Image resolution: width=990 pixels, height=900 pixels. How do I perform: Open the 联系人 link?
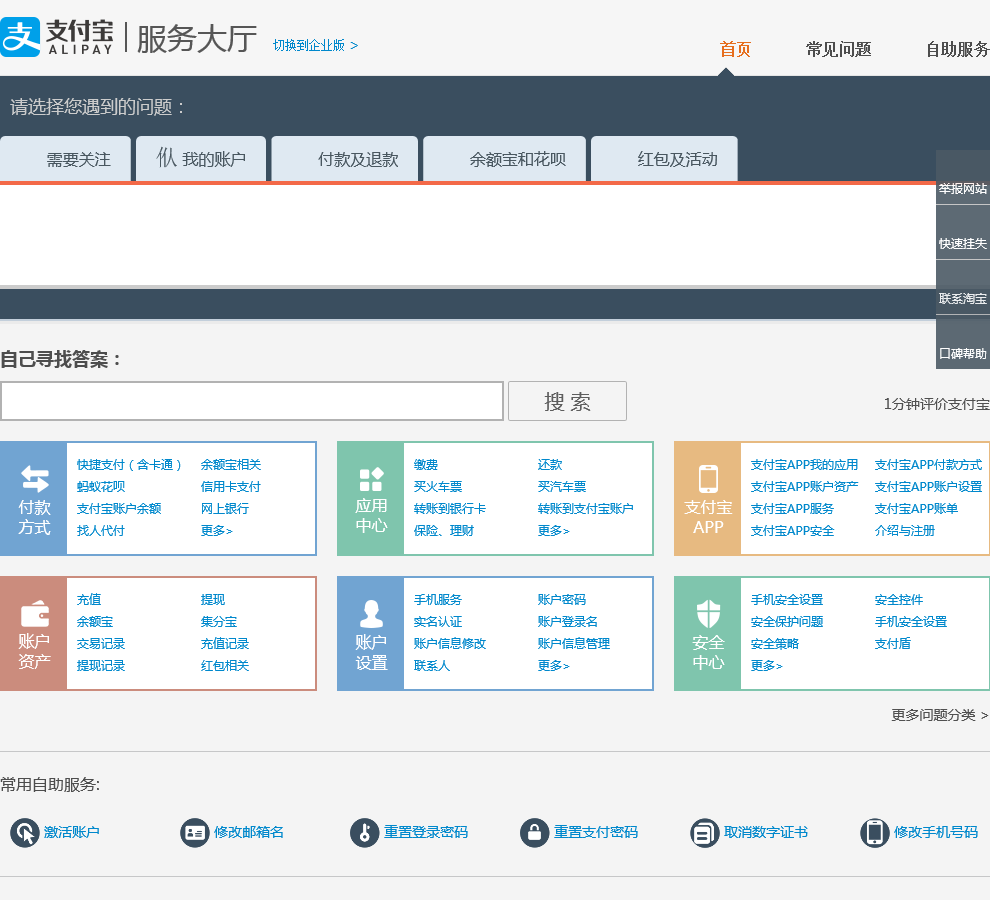tap(432, 666)
